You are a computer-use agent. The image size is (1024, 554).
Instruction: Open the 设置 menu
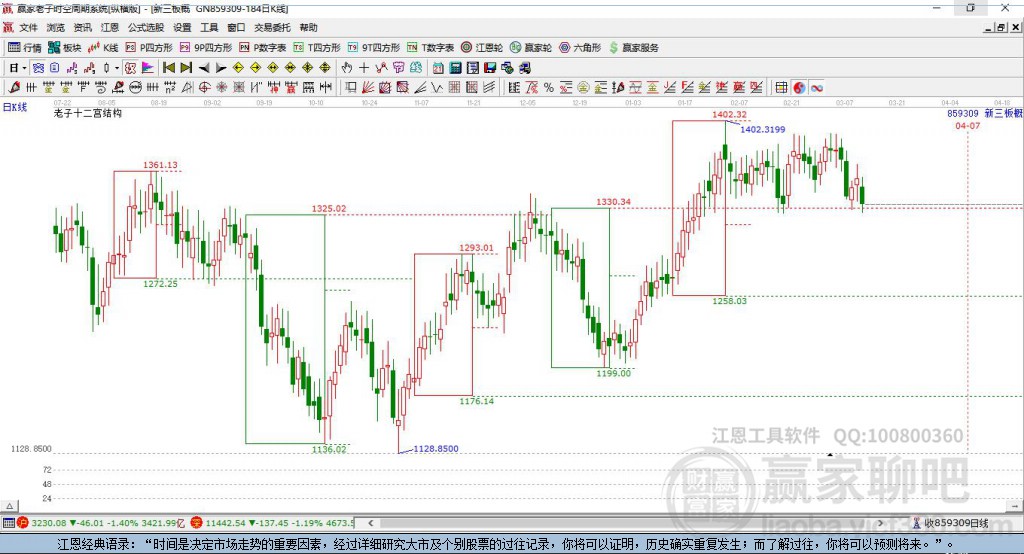182,27
